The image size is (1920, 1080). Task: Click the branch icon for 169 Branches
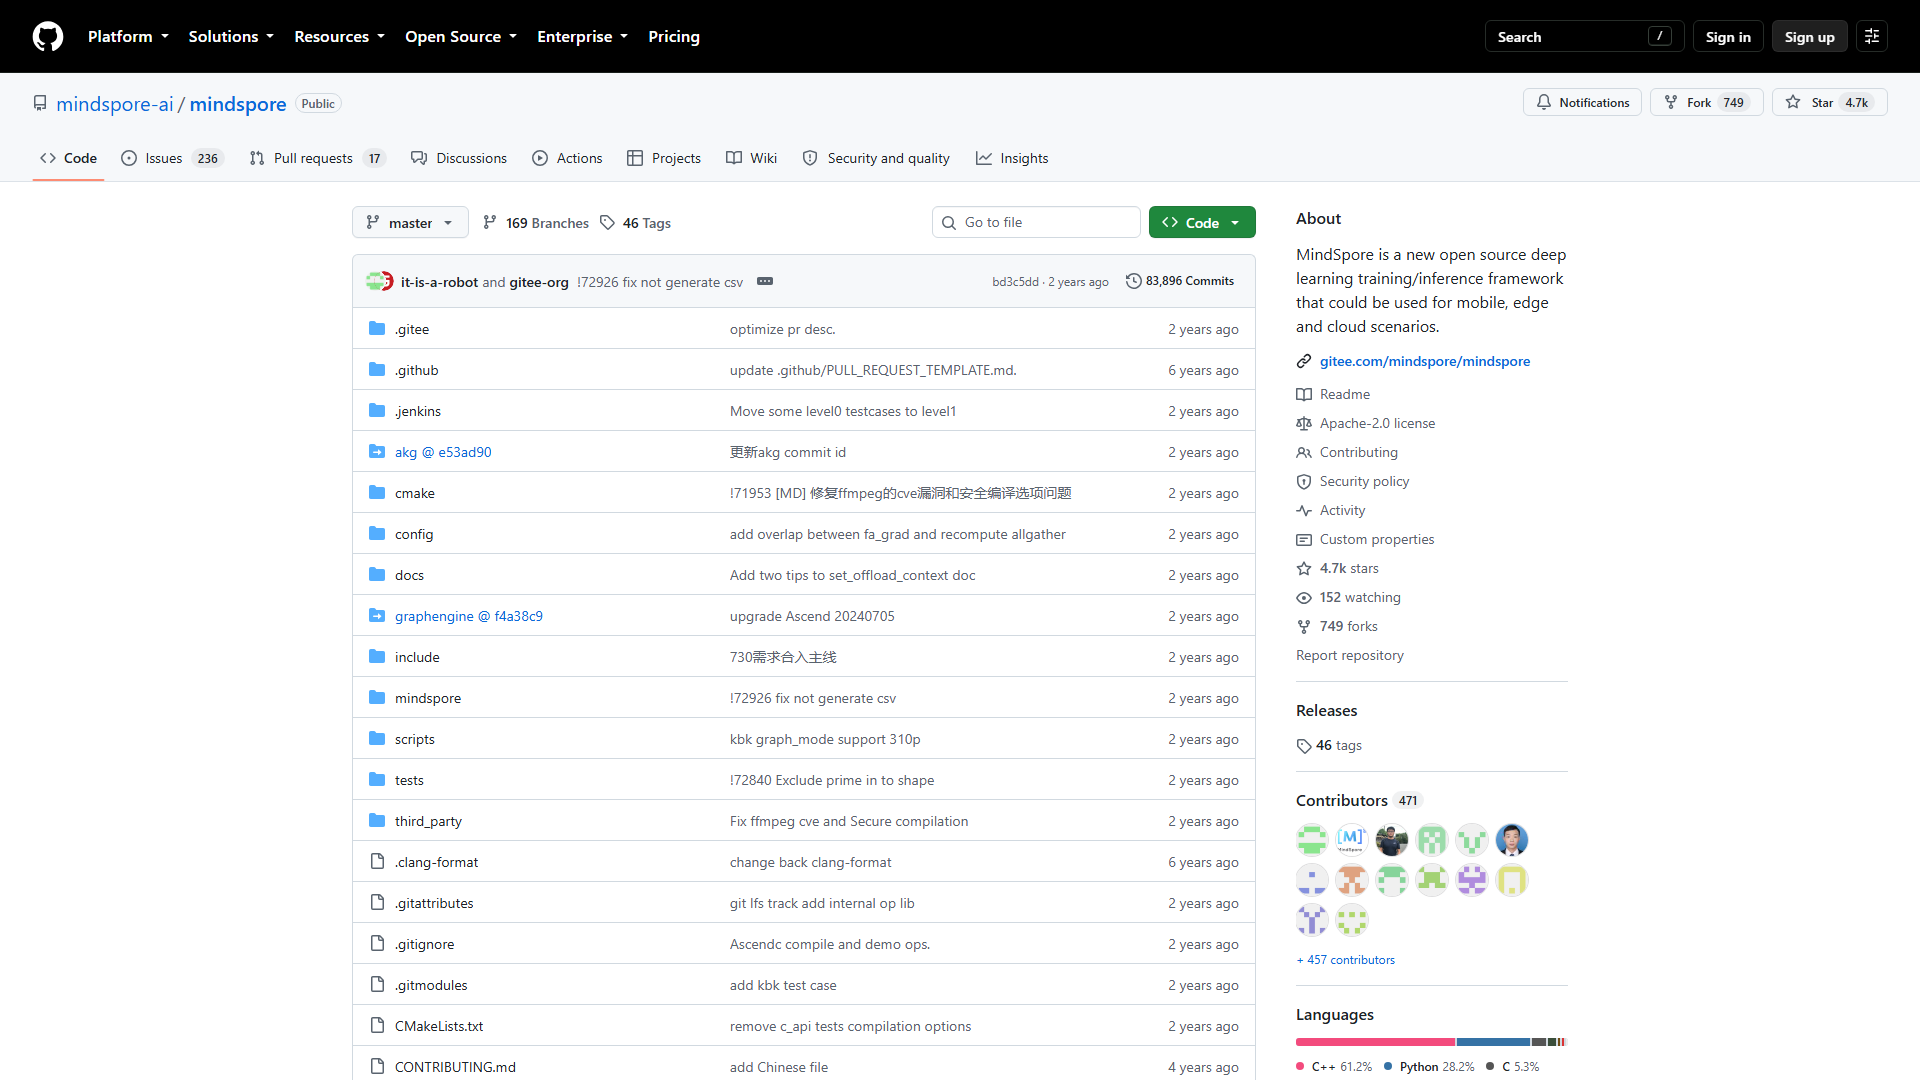point(490,222)
